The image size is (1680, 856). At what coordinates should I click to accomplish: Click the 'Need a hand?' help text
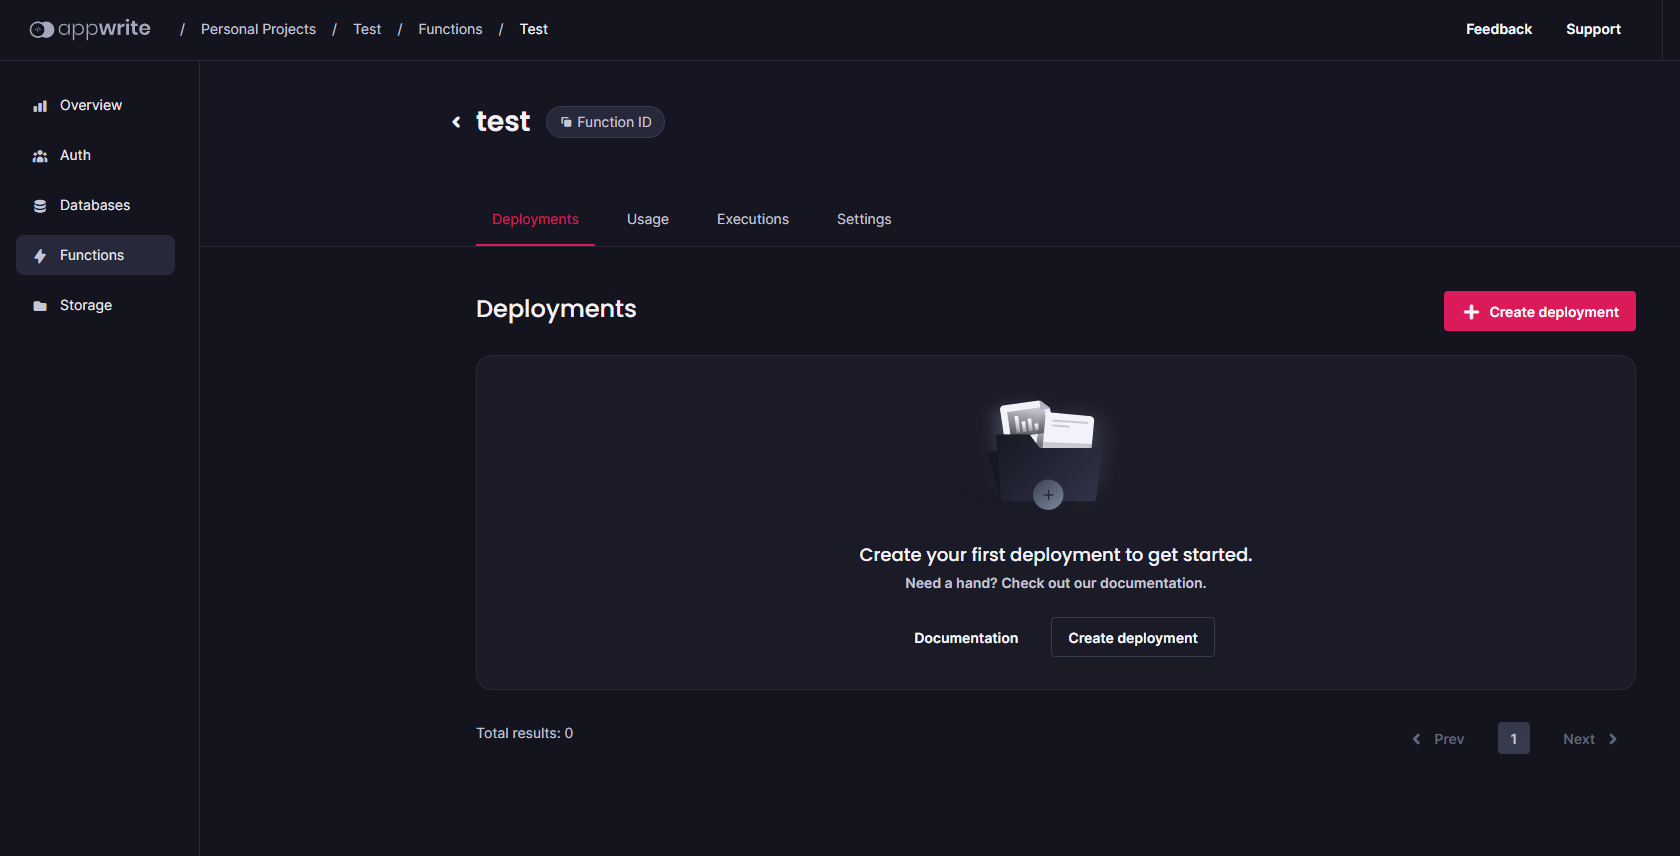pos(1056,583)
